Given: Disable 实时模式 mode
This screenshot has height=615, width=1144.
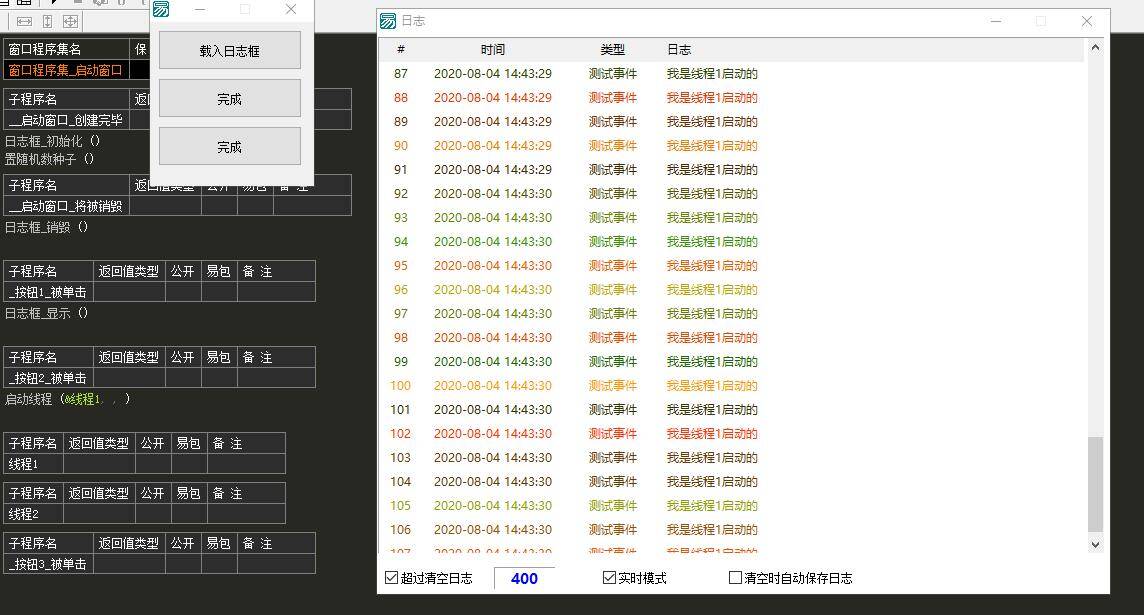Looking at the screenshot, I should tap(608, 577).
